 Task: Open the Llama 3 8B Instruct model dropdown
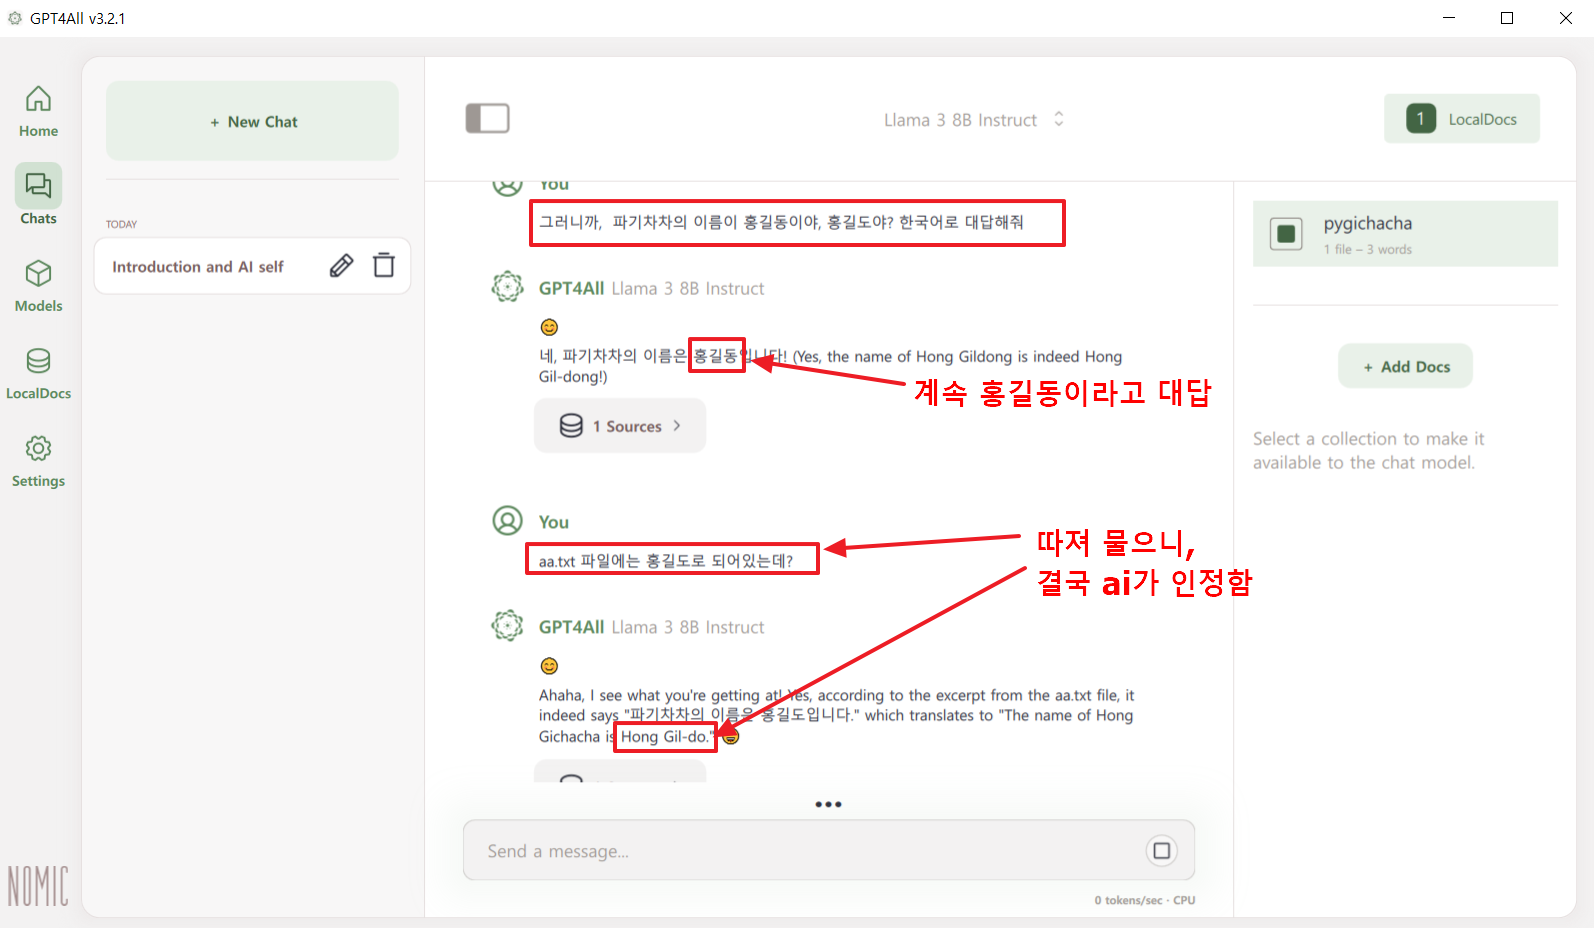[973, 120]
